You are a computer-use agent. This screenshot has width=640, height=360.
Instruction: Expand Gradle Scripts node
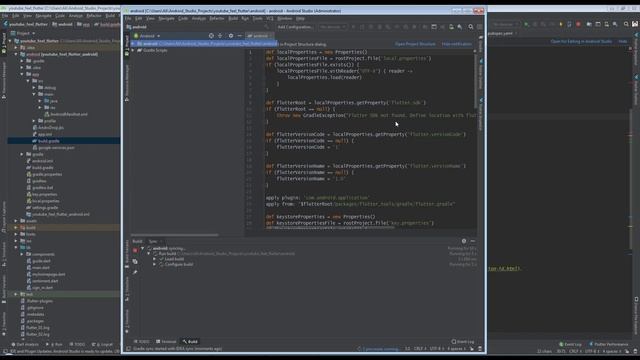133,50
